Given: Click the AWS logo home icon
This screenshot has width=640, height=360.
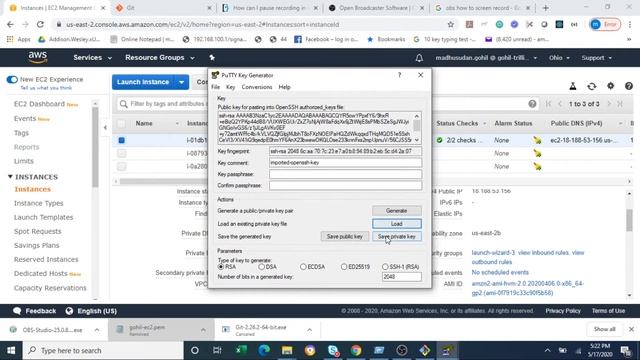Looking at the screenshot, I should coord(38,58).
